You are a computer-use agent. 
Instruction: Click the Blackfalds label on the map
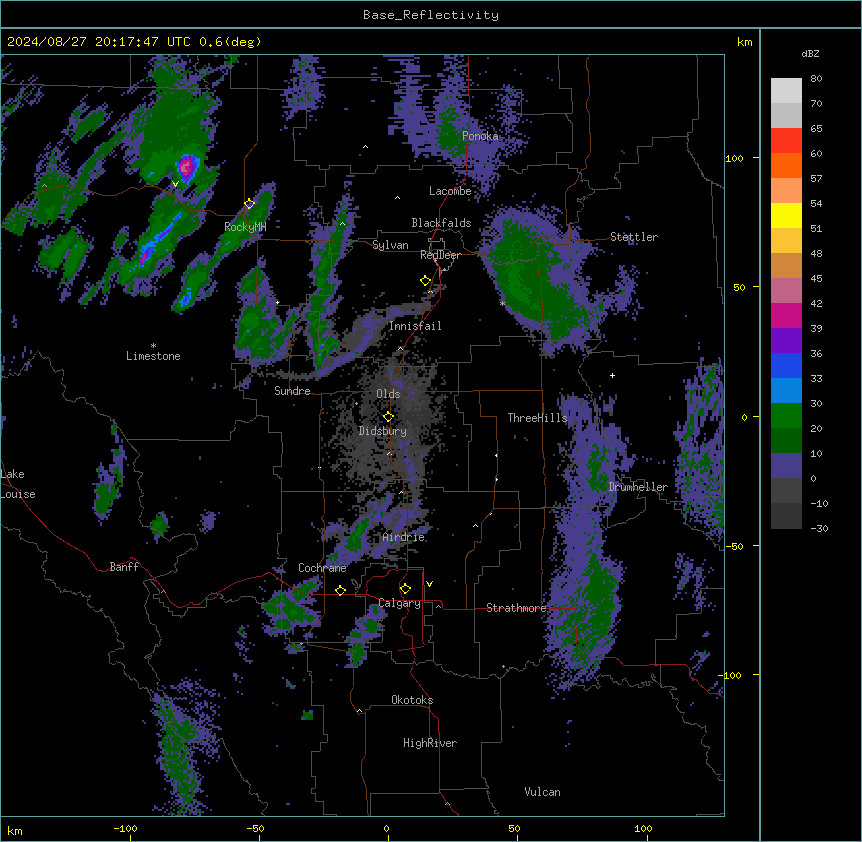pyautogui.click(x=441, y=223)
